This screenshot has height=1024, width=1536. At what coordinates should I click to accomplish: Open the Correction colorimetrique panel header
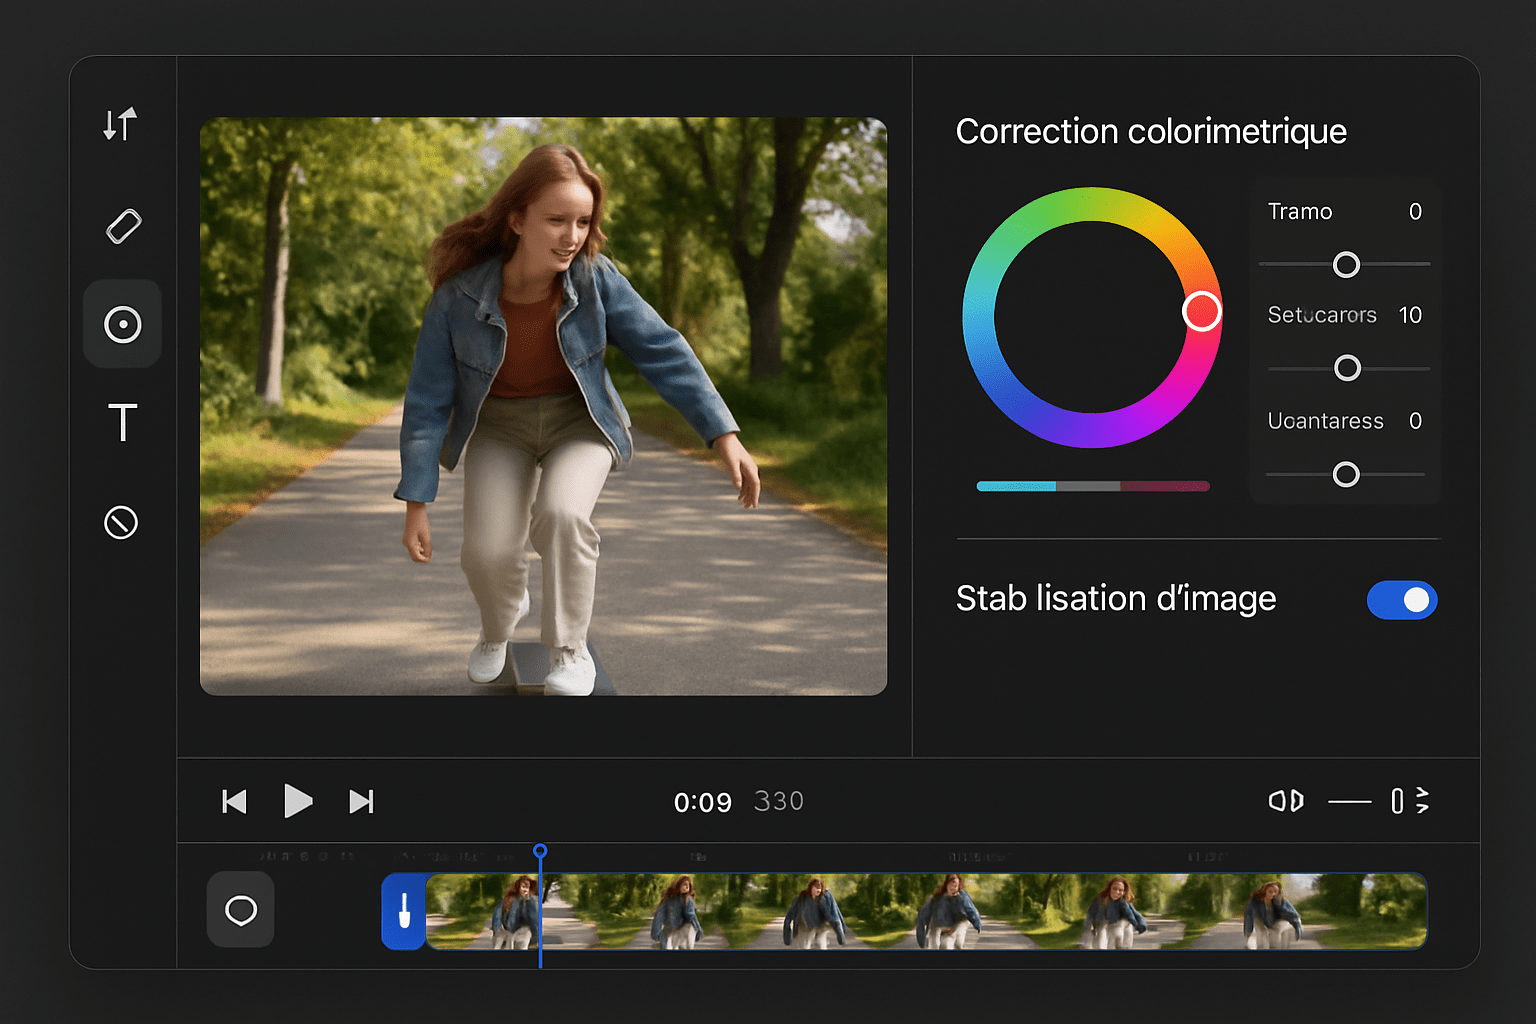click(1151, 131)
